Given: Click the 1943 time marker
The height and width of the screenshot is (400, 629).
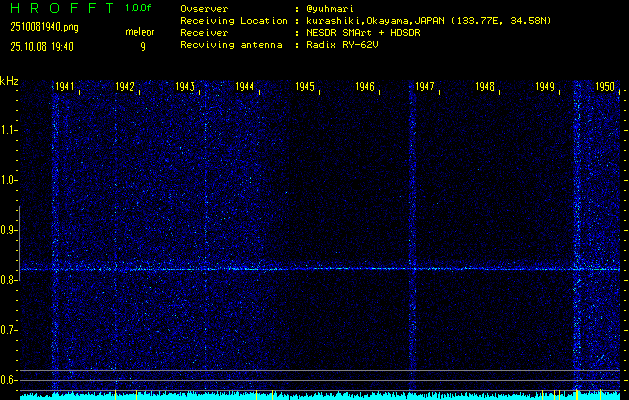Looking at the screenshot, I should [185, 87].
